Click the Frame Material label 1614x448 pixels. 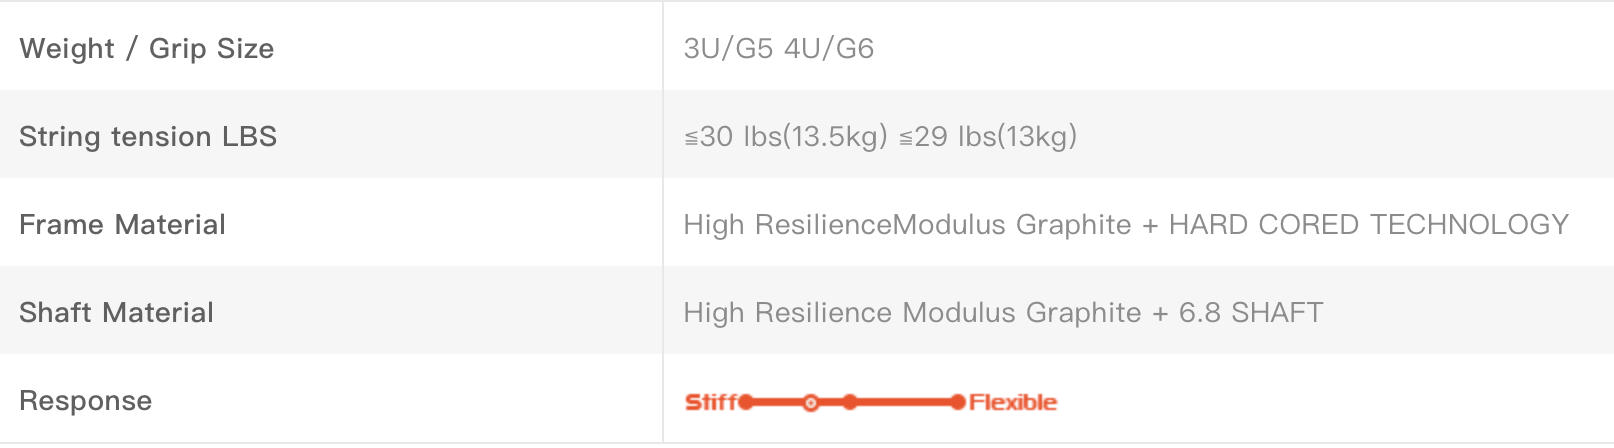(x=122, y=224)
